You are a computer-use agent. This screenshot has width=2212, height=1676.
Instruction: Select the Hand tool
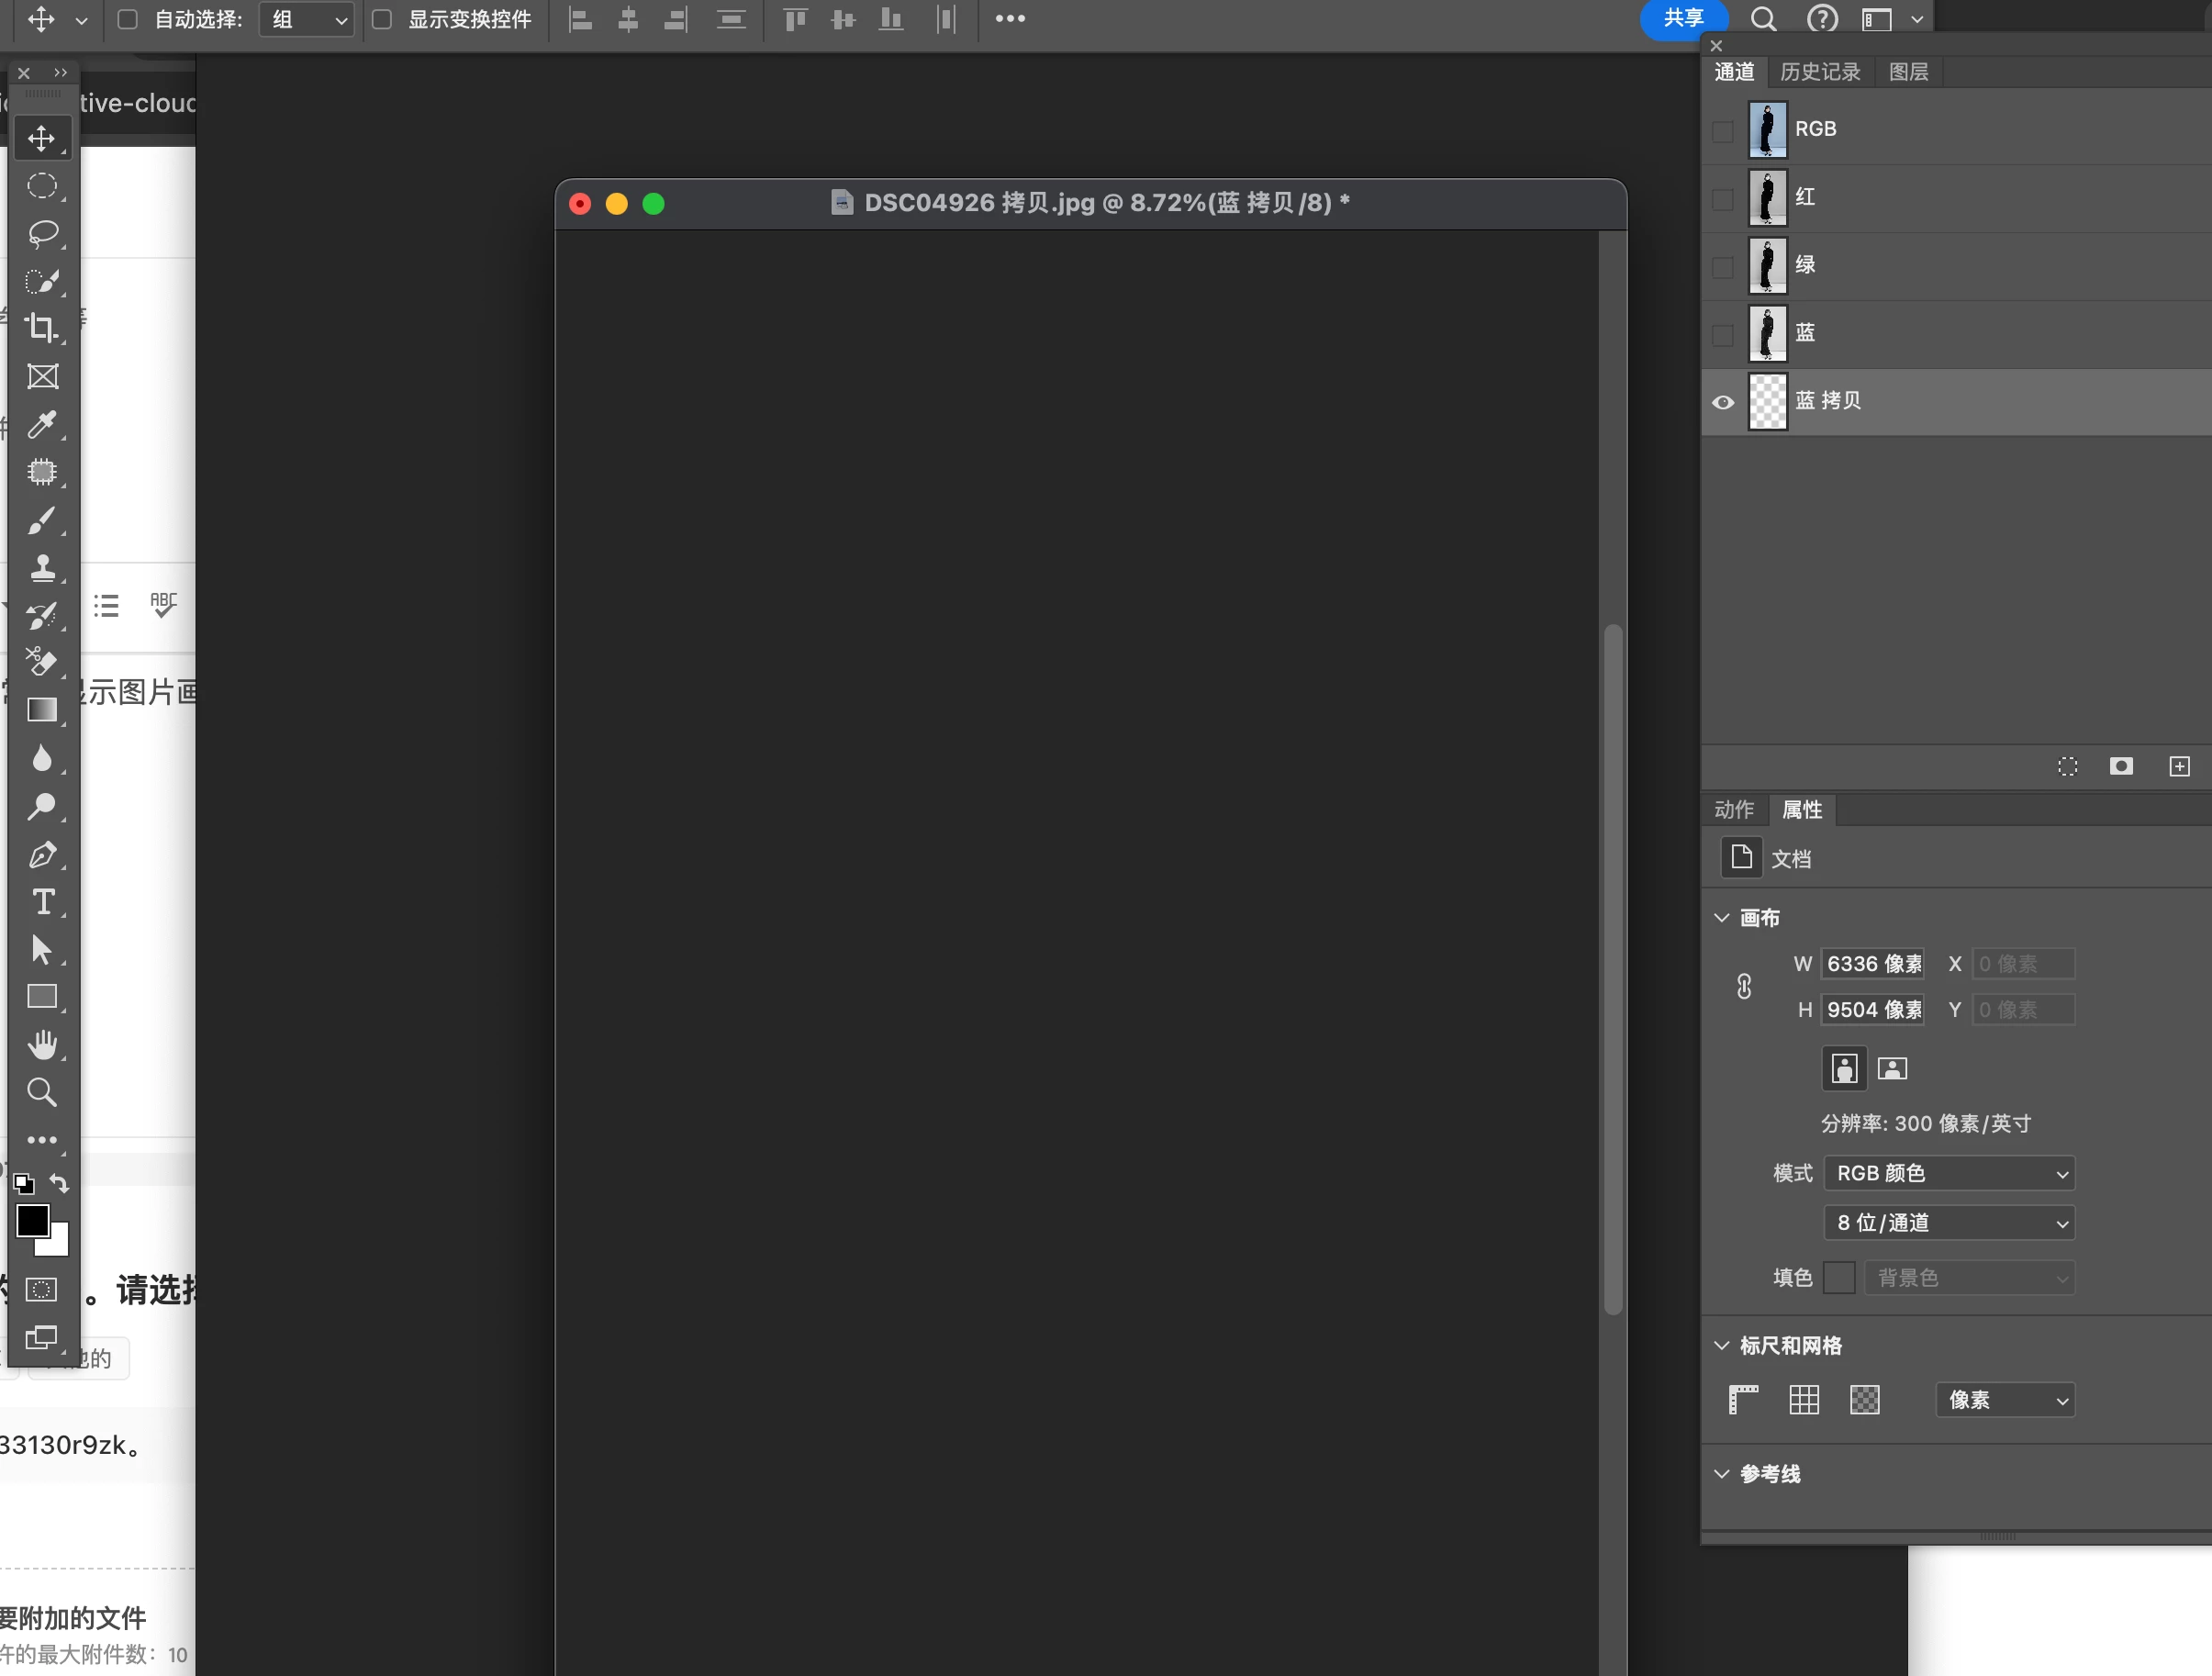coord(42,1045)
